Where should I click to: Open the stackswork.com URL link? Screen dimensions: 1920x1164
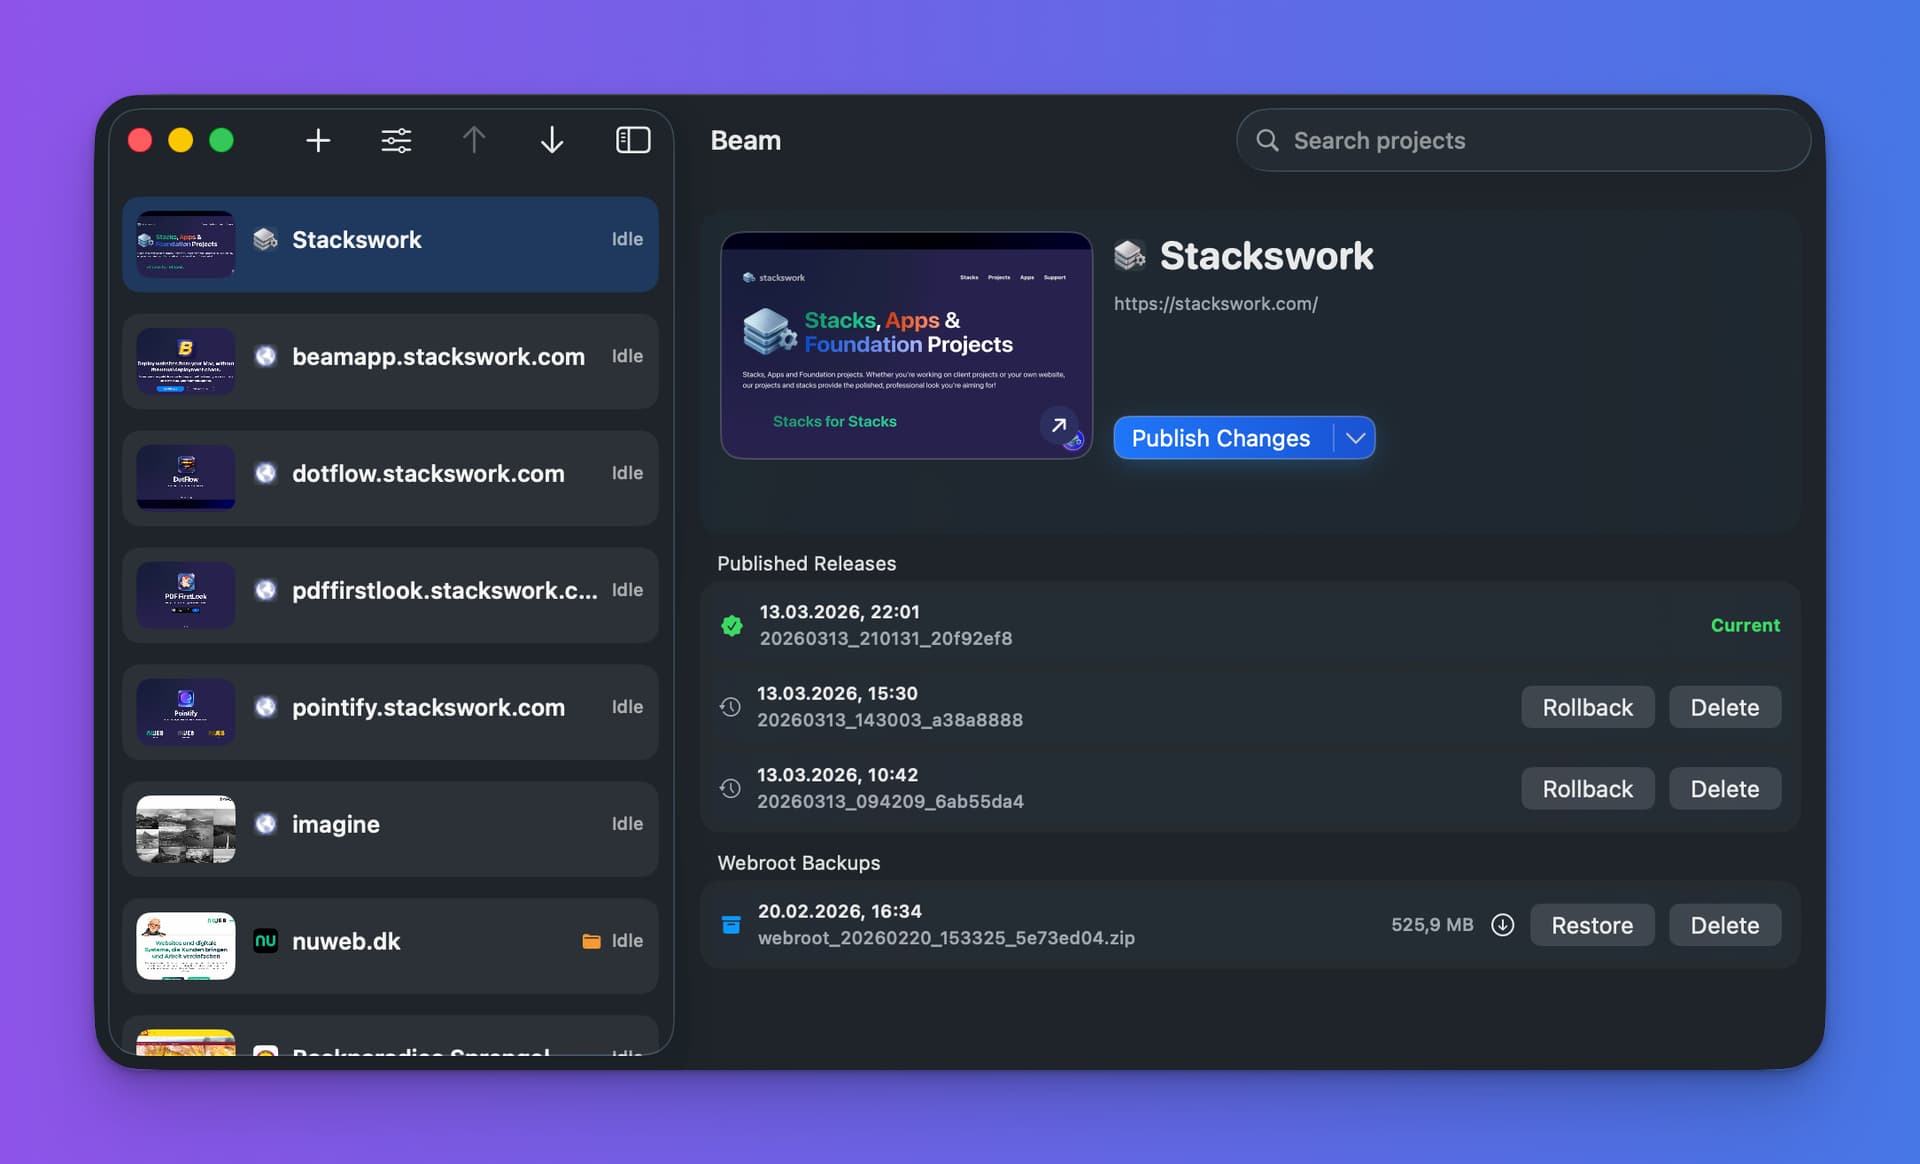point(1215,304)
